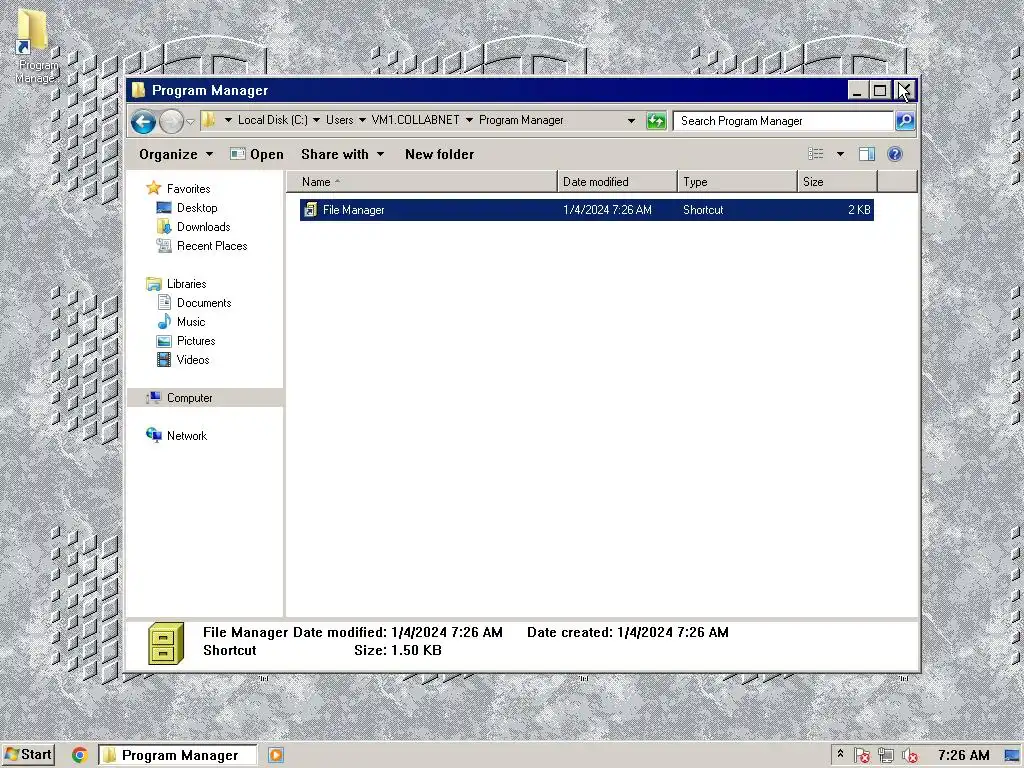Click the blue search magnifier button
The width and height of the screenshot is (1024, 768).
click(x=904, y=121)
